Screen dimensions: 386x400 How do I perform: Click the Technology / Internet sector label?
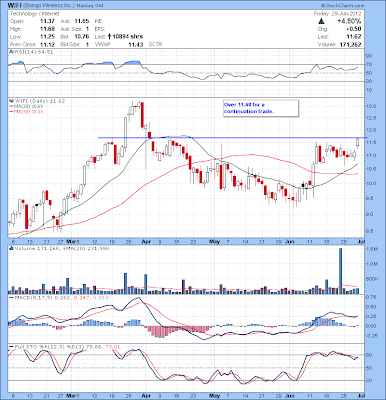(35, 14)
